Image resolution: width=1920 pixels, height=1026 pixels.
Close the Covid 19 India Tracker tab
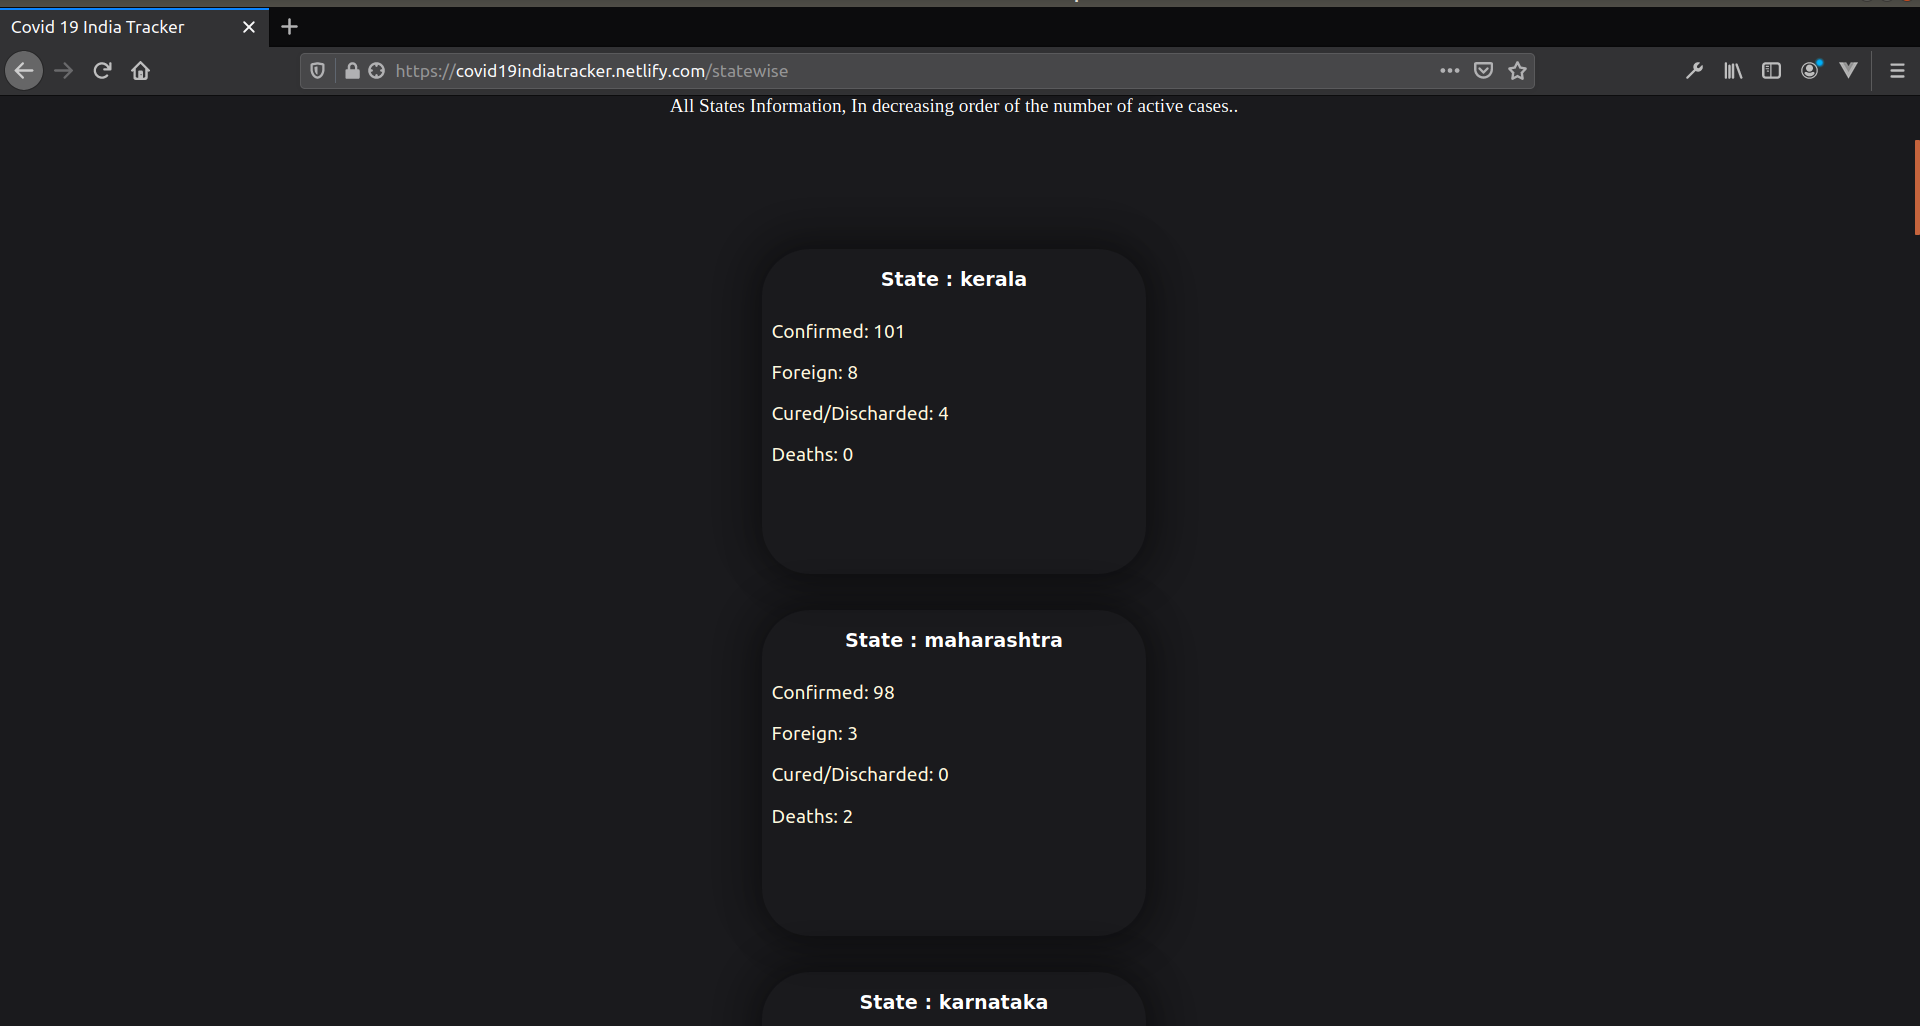249,27
